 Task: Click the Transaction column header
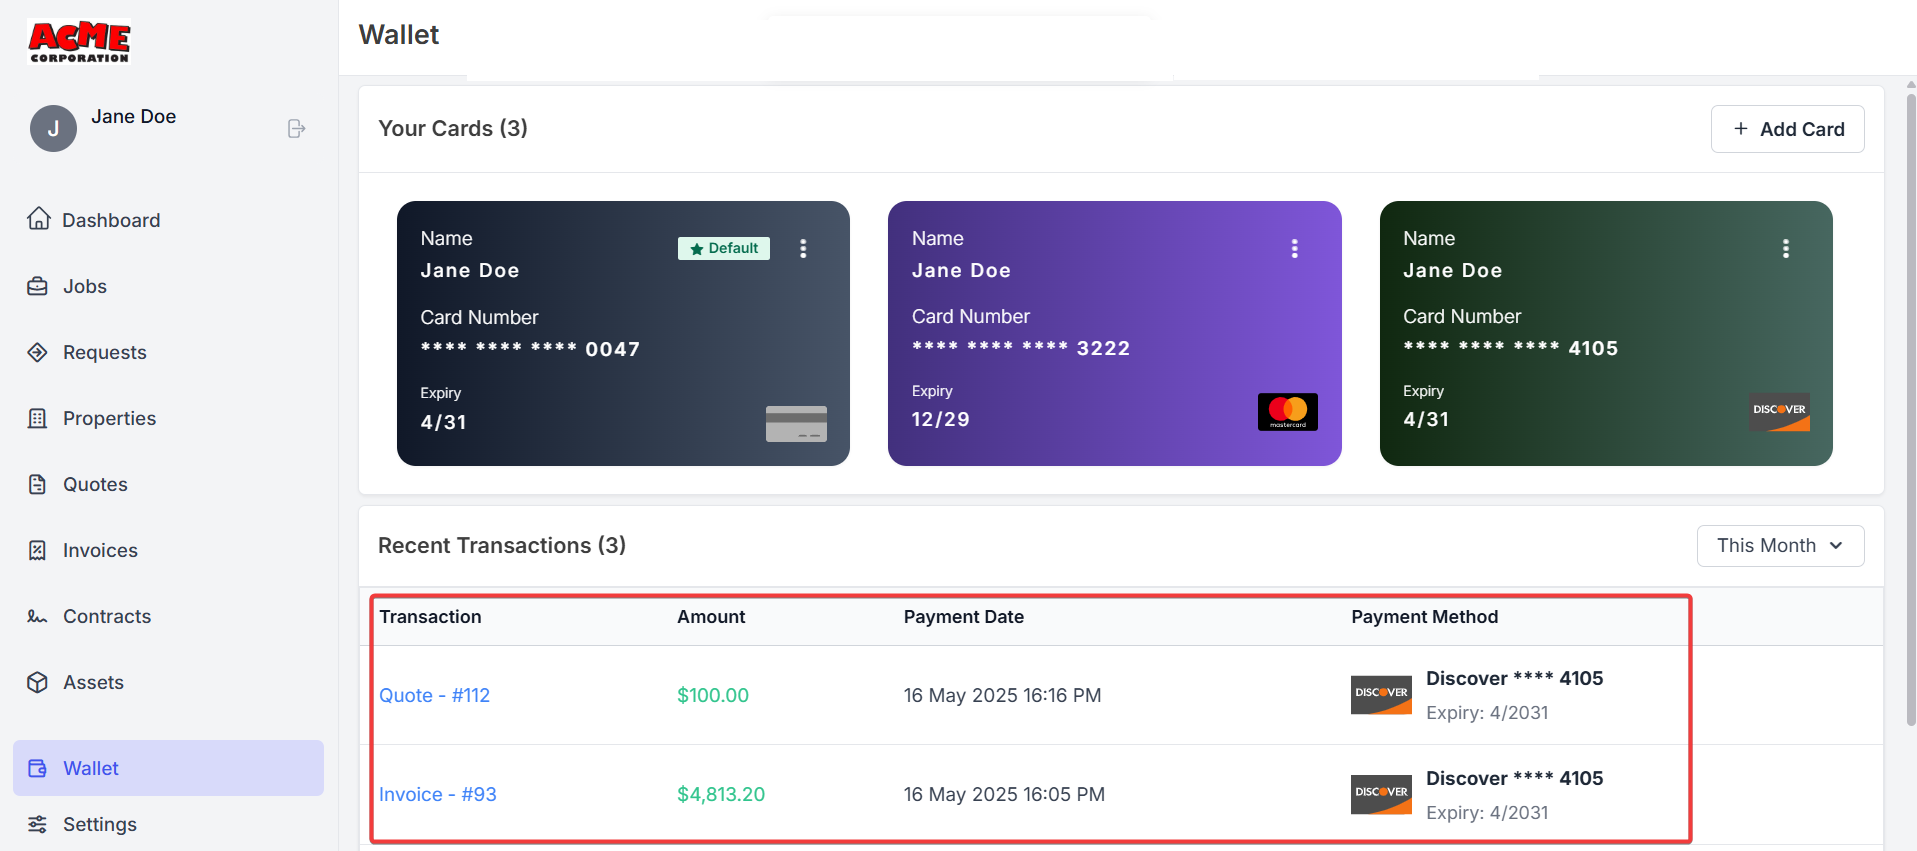[x=430, y=617]
